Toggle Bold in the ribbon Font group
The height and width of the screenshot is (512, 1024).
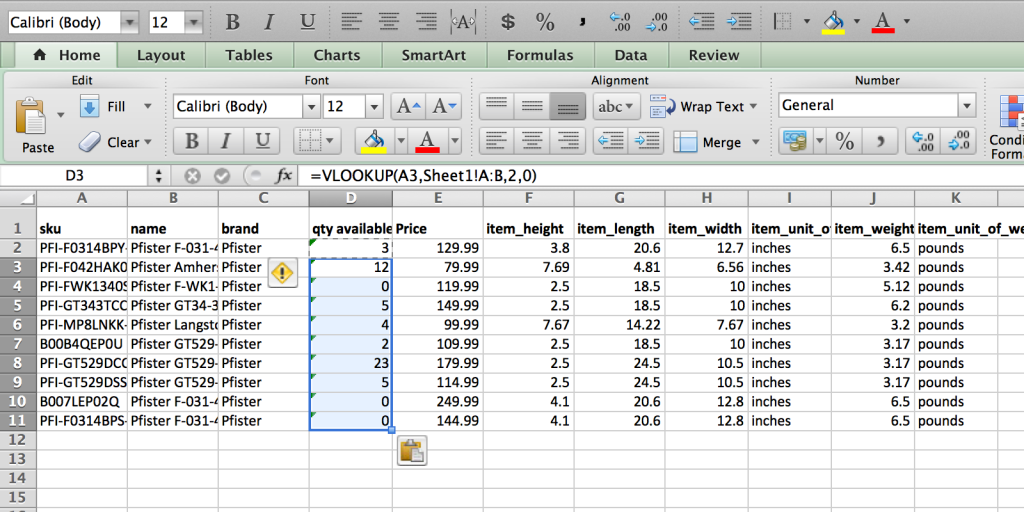pyautogui.click(x=191, y=141)
